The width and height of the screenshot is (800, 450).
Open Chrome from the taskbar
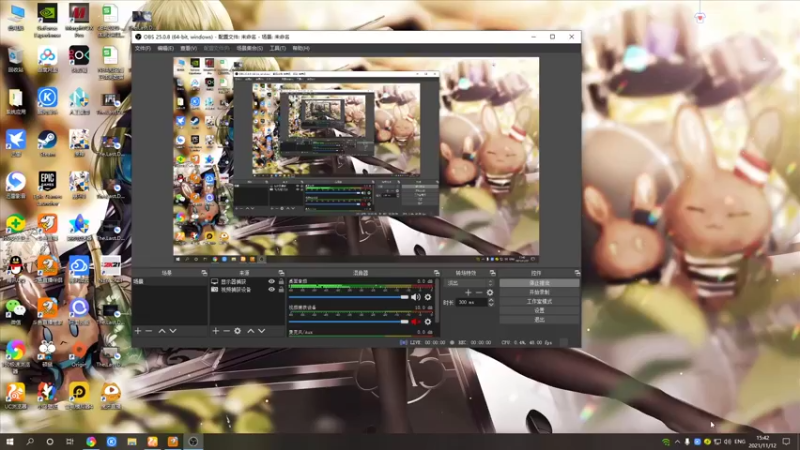[x=91, y=442]
